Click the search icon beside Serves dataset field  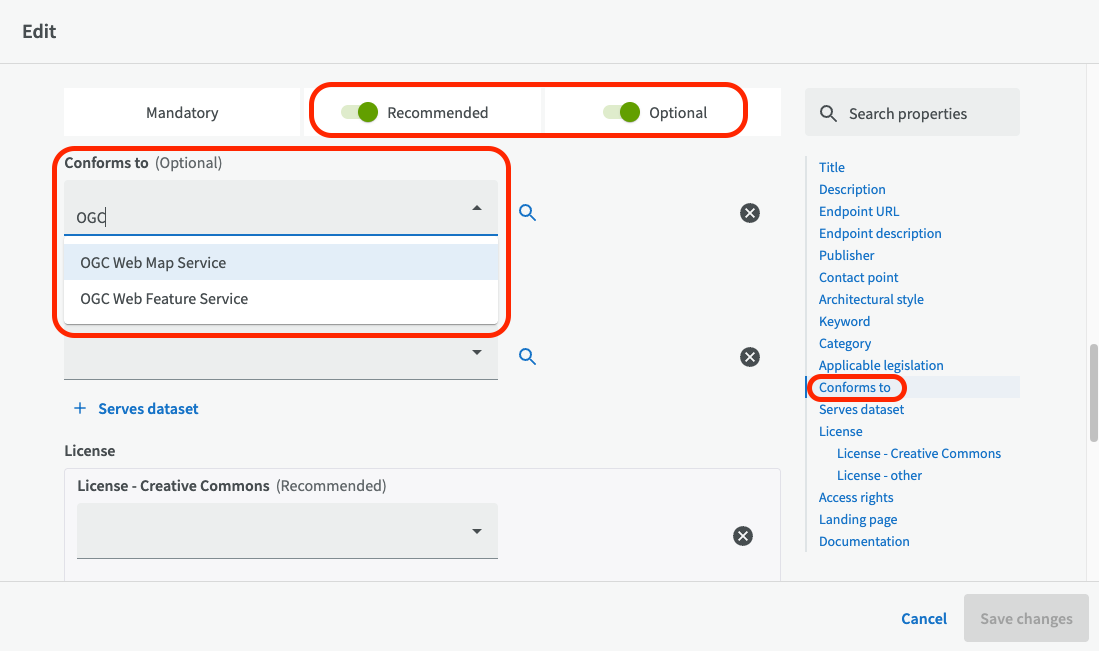tap(528, 357)
